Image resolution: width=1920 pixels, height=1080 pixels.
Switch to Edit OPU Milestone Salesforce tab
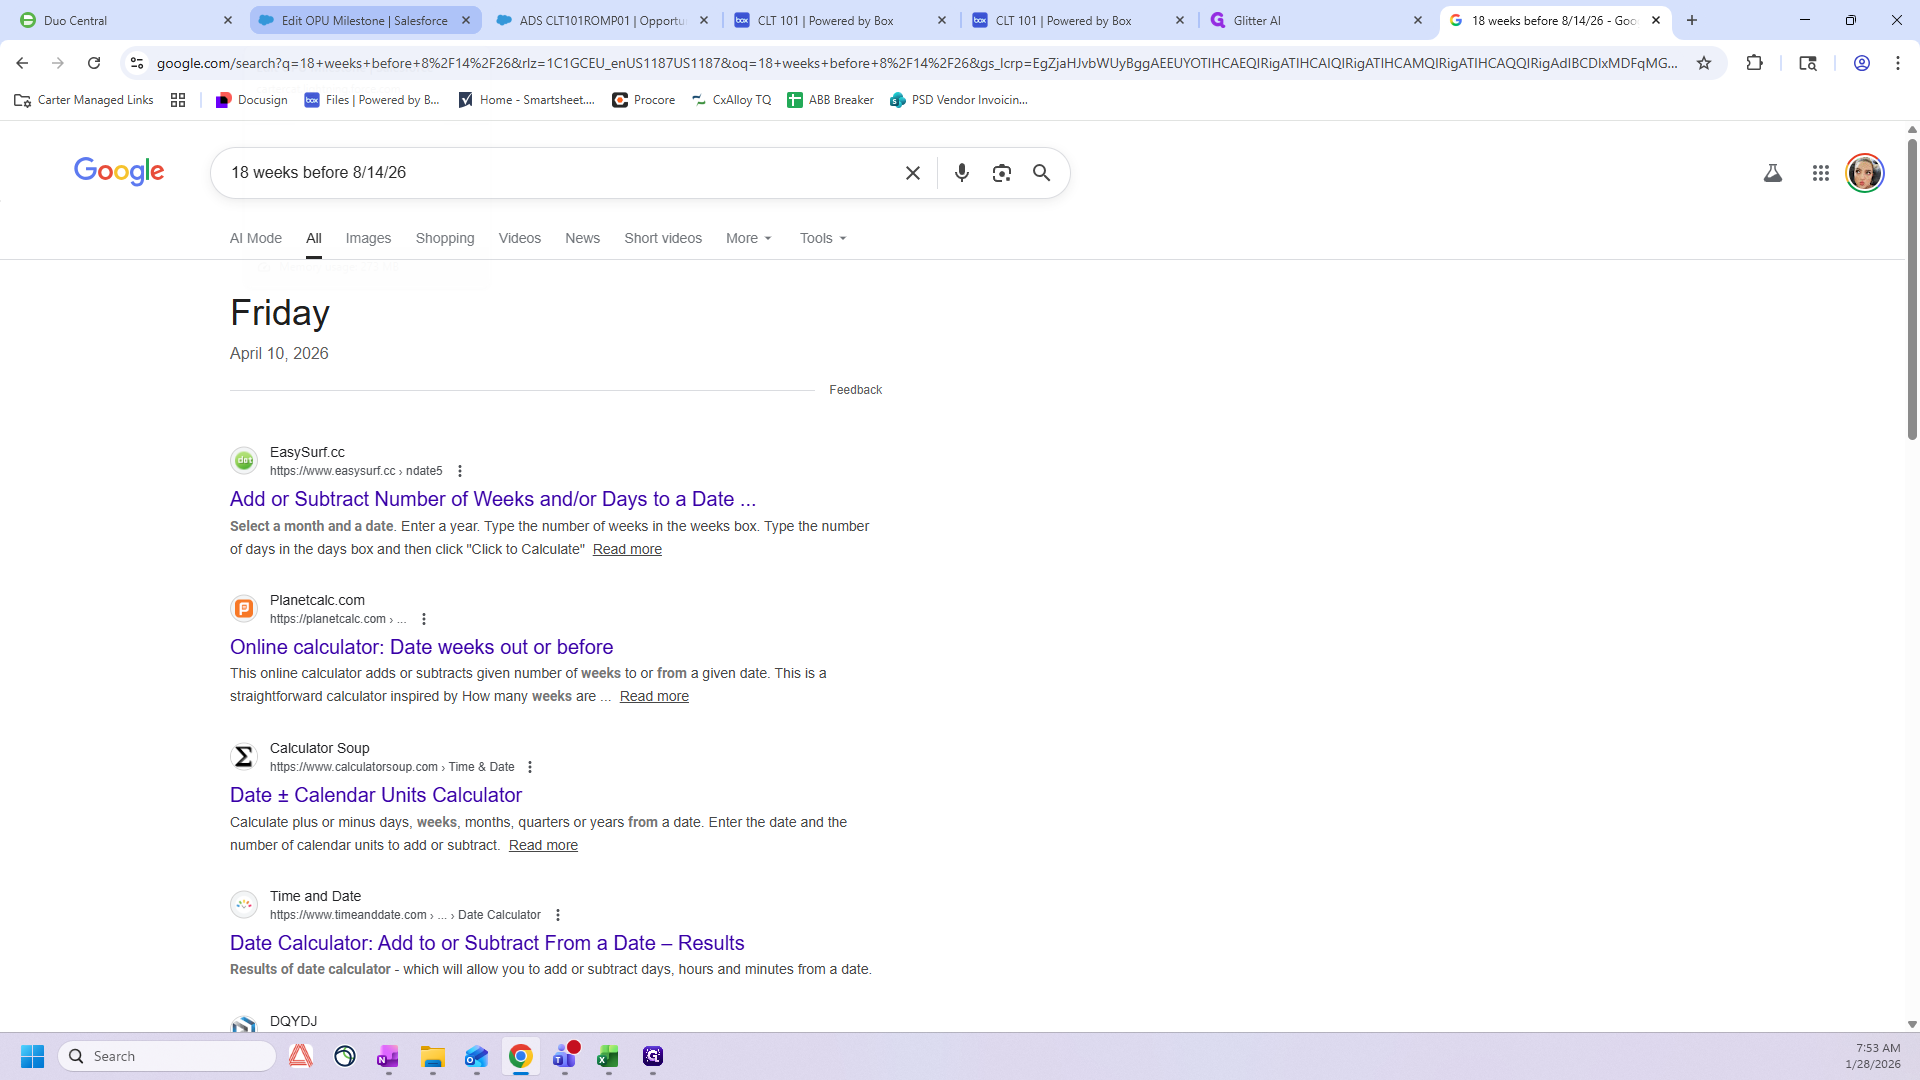pyautogui.click(x=364, y=20)
